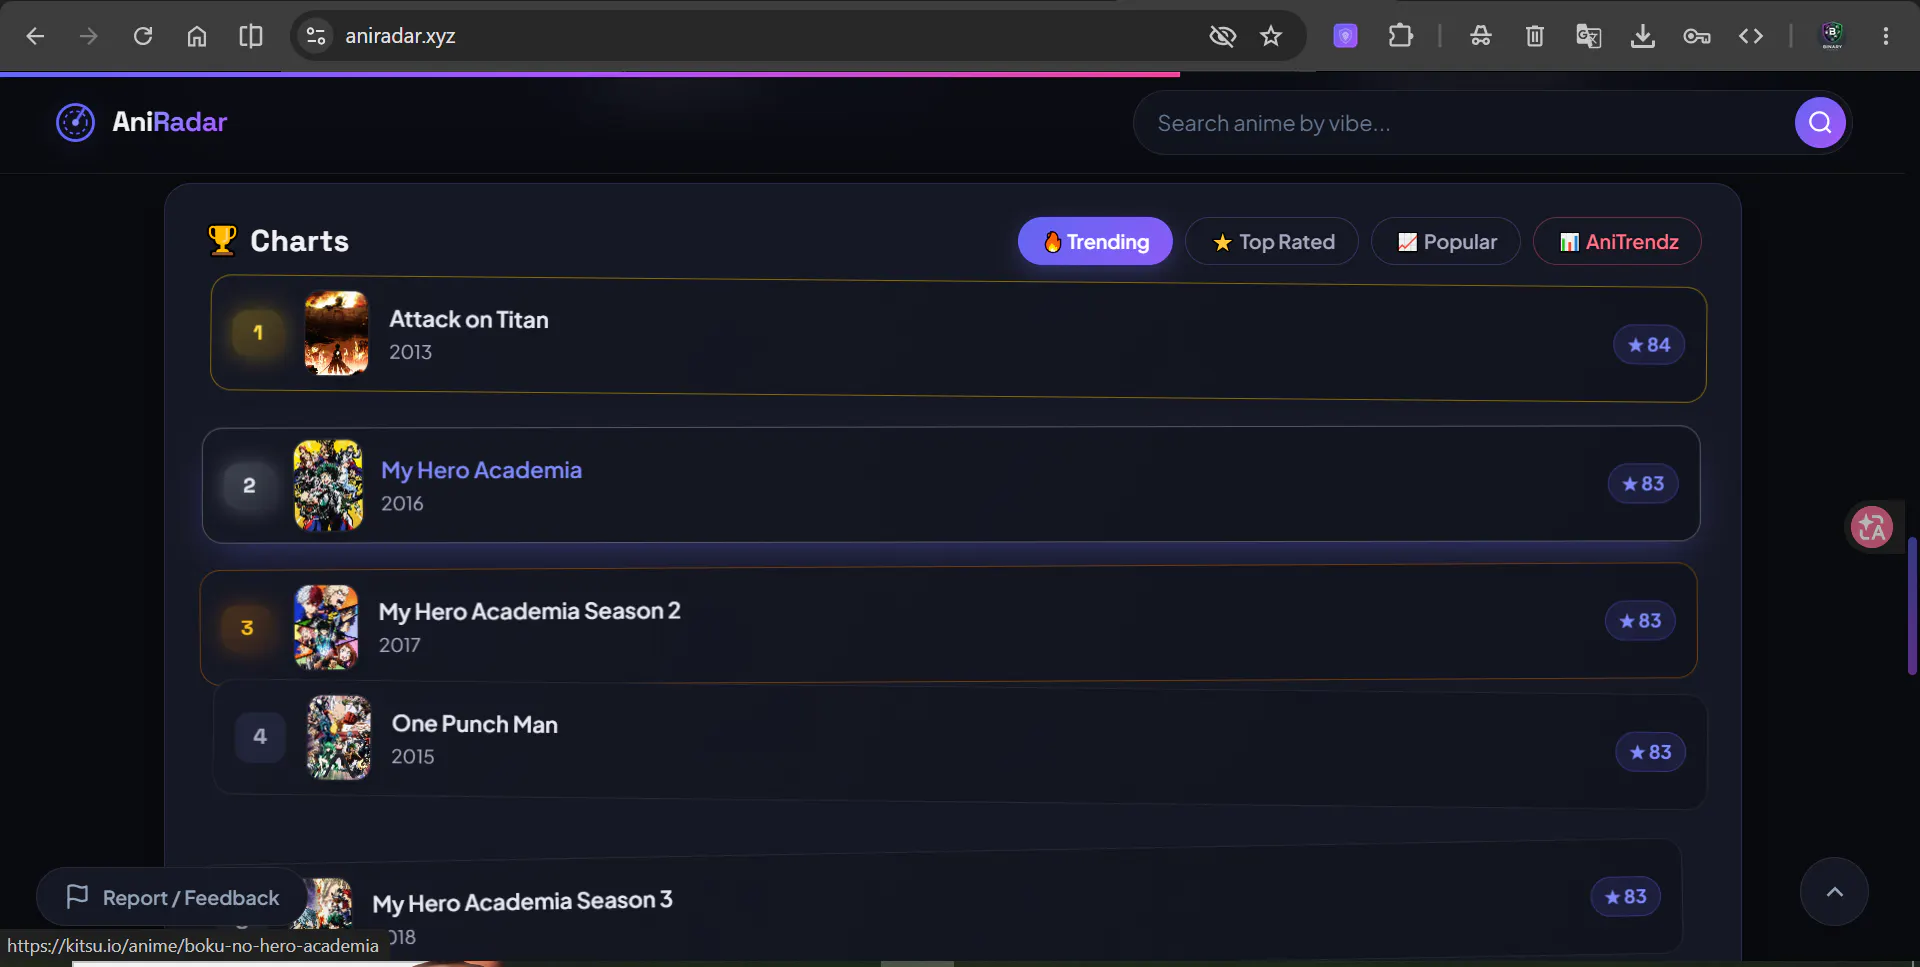This screenshot has height=967, width=1920.
Task: Click the My Hero Academia Season 2 title
Action: coord(529,611)
